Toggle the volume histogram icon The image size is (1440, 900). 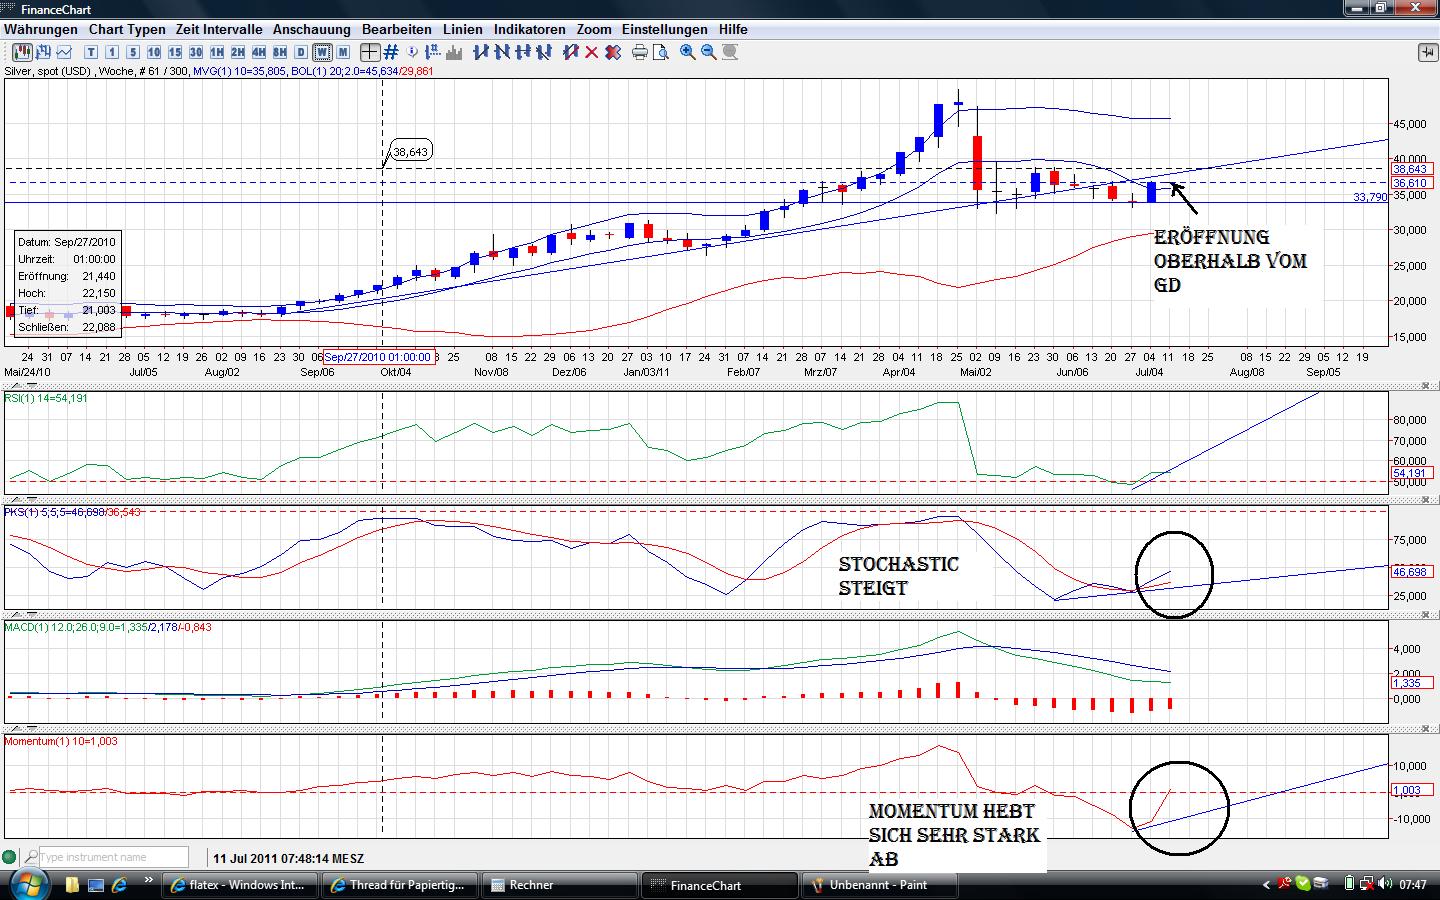pos(455,52)
